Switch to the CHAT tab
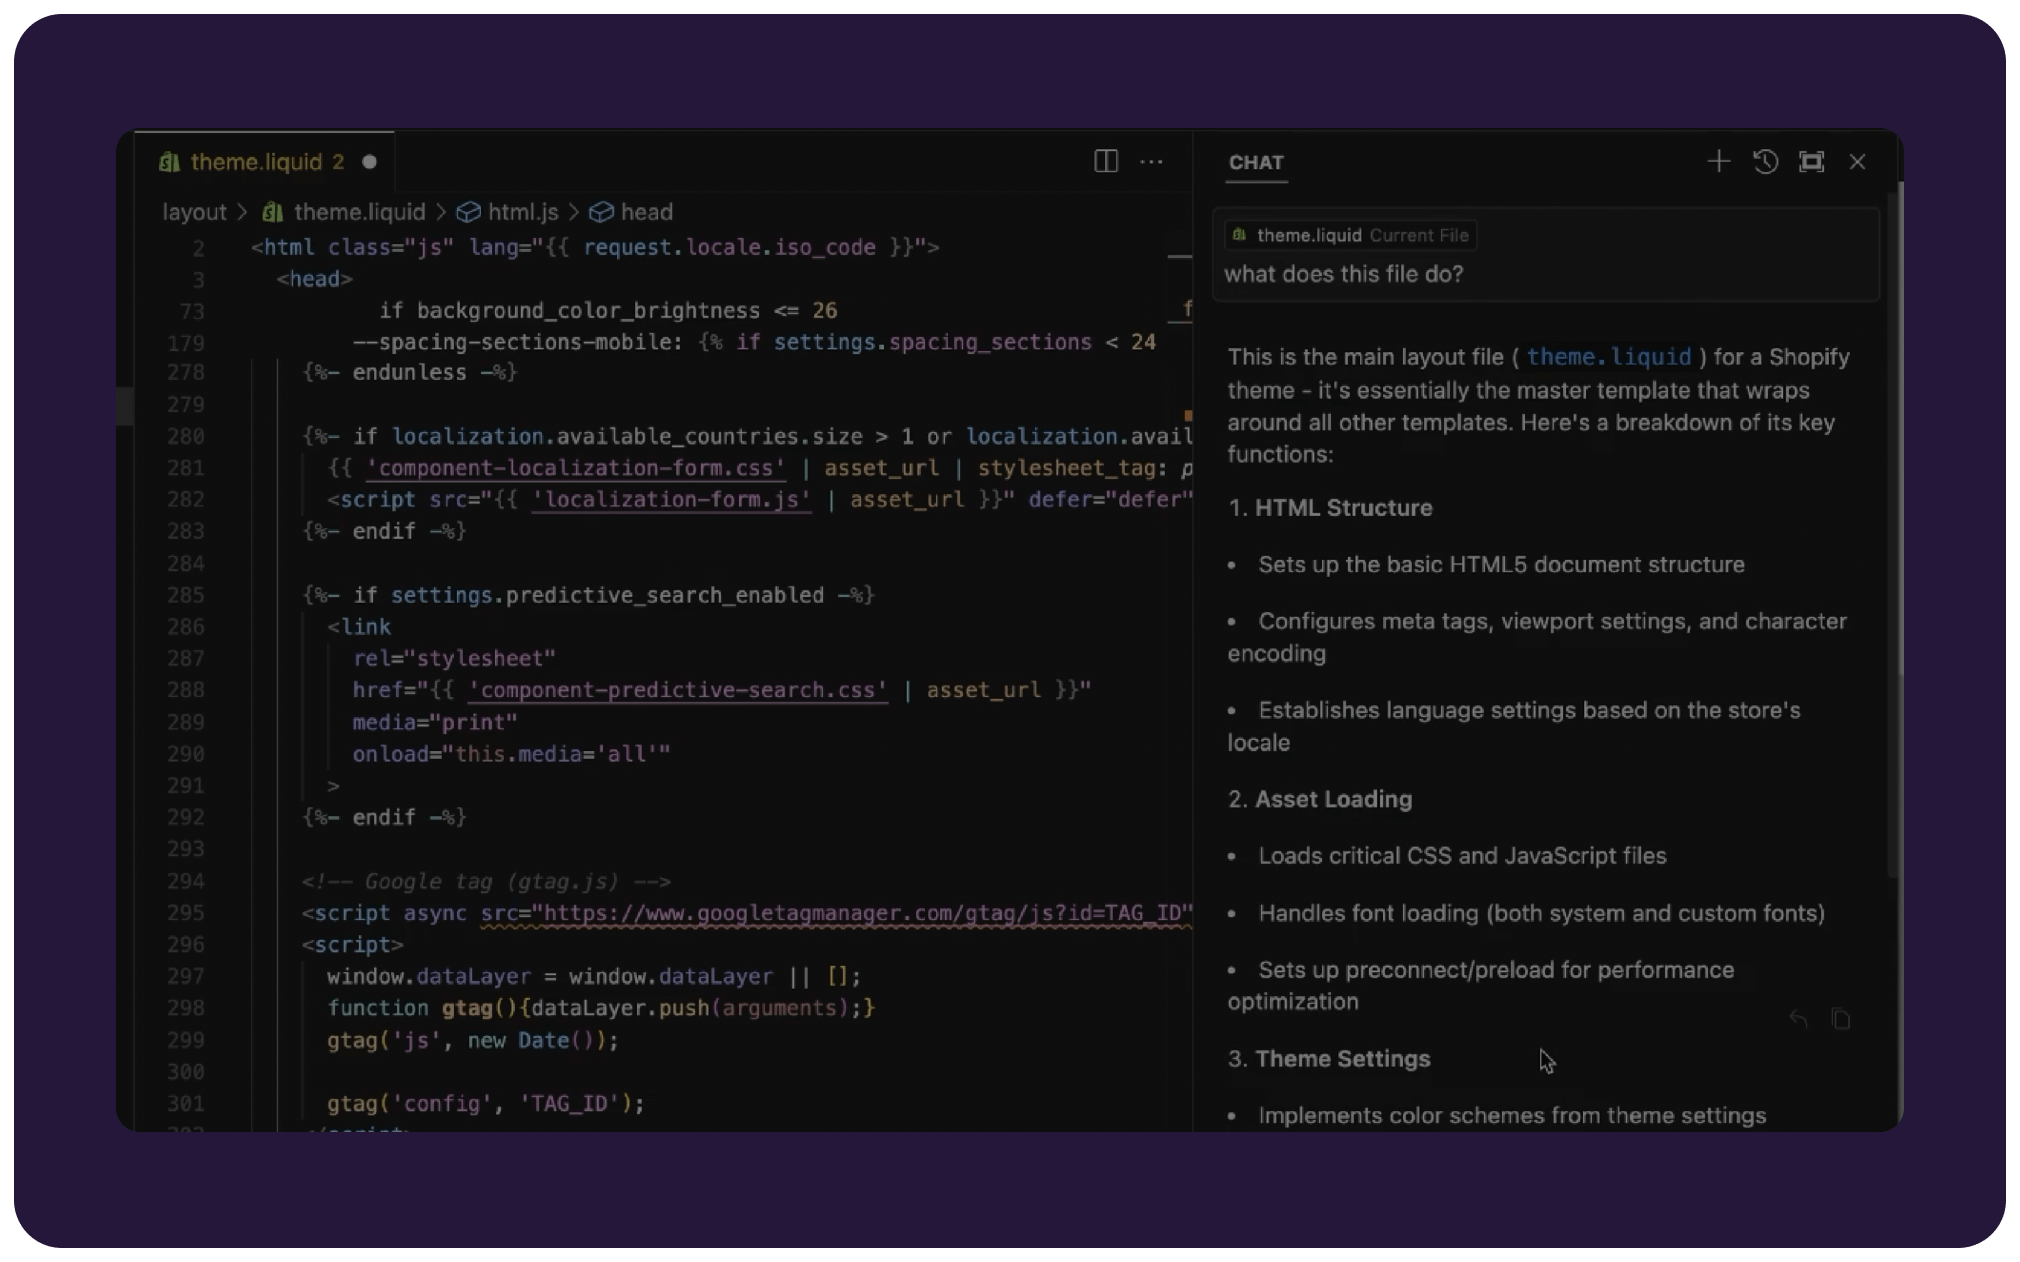The width and height of the screenshot is (2020, 1262). 1256,162
